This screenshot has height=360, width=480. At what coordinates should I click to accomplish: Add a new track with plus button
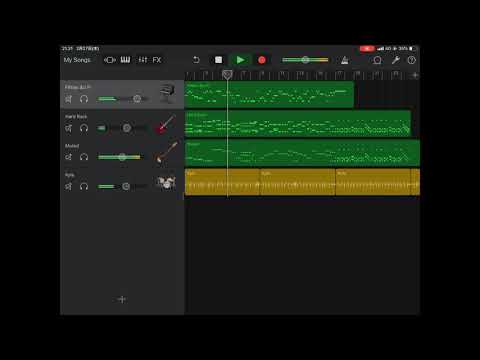122,299
